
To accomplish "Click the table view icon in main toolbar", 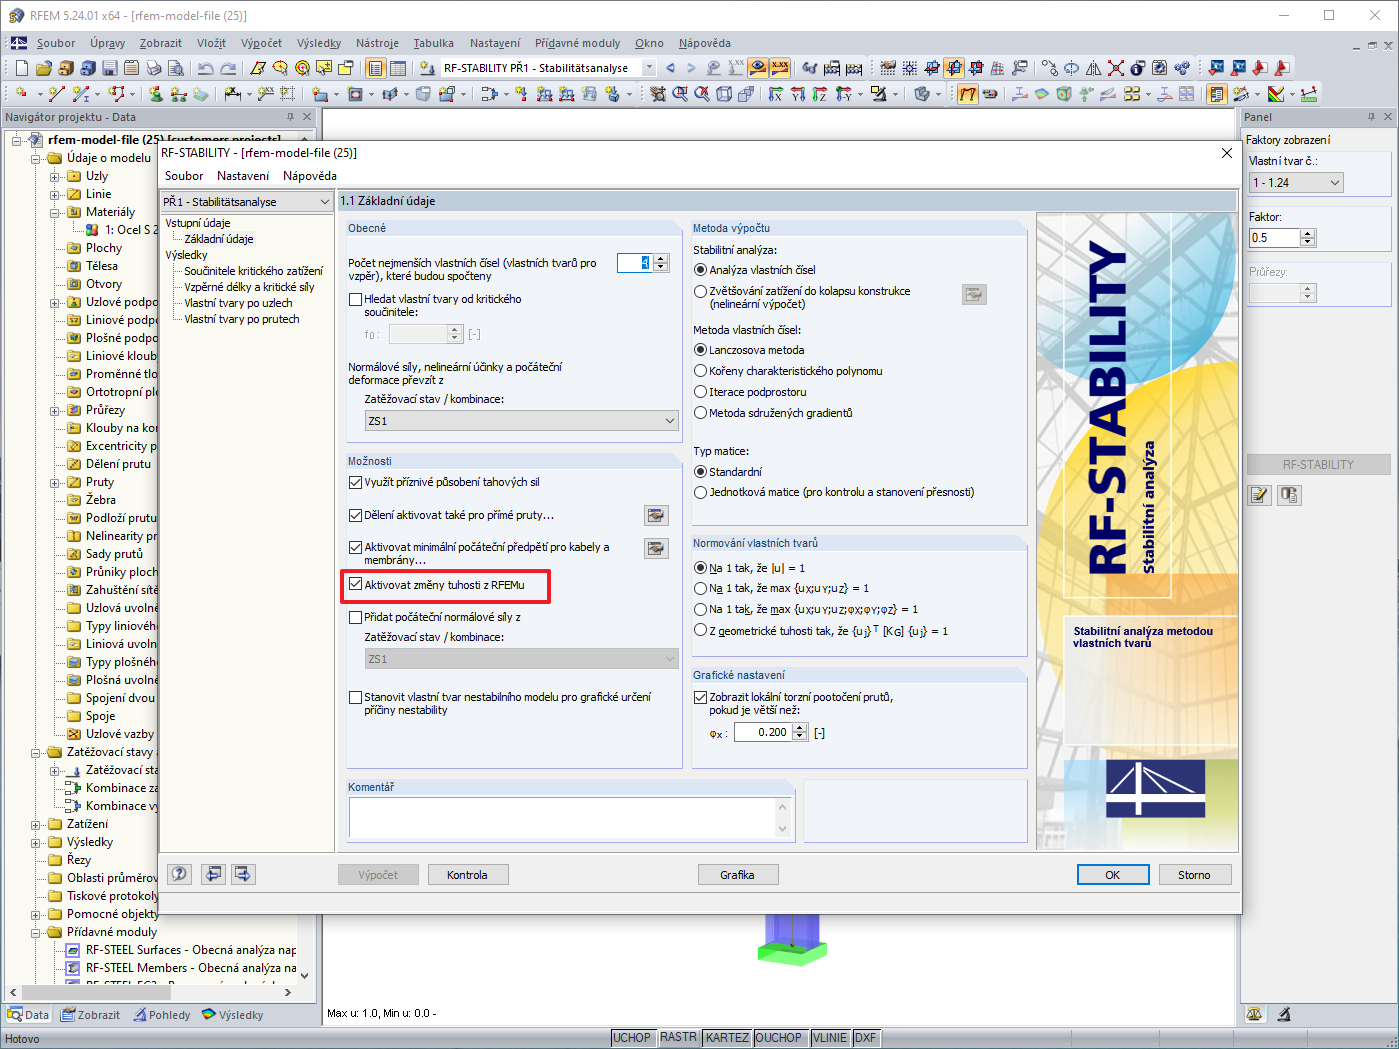I will coord(397,68).
